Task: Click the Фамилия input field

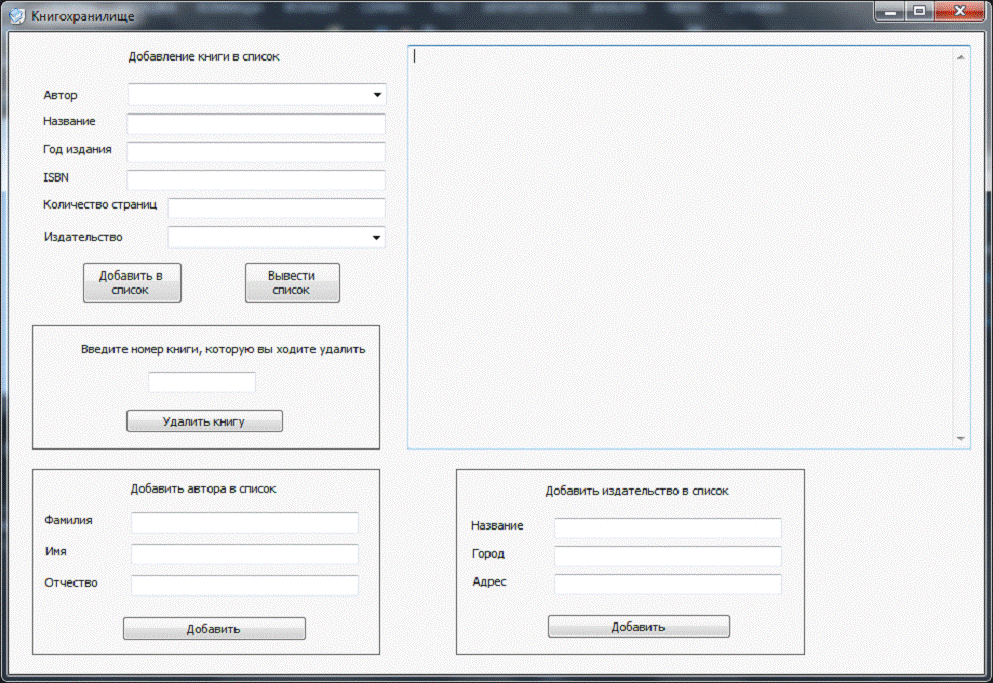Action: tap(244, 523)
